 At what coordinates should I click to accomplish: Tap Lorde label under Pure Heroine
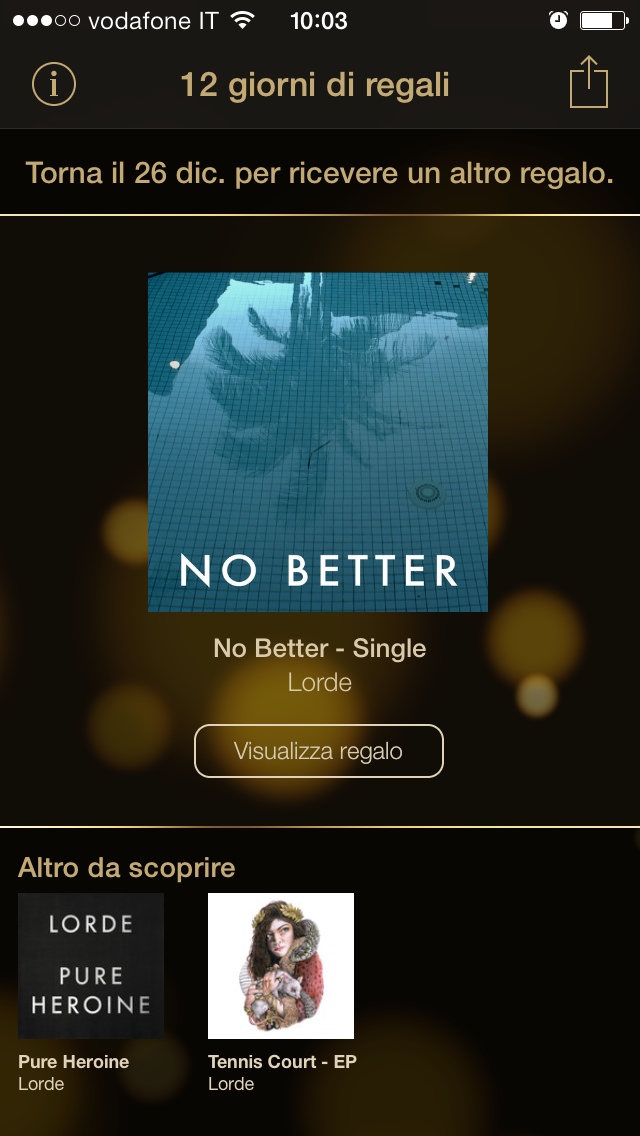click(41, 1084)
